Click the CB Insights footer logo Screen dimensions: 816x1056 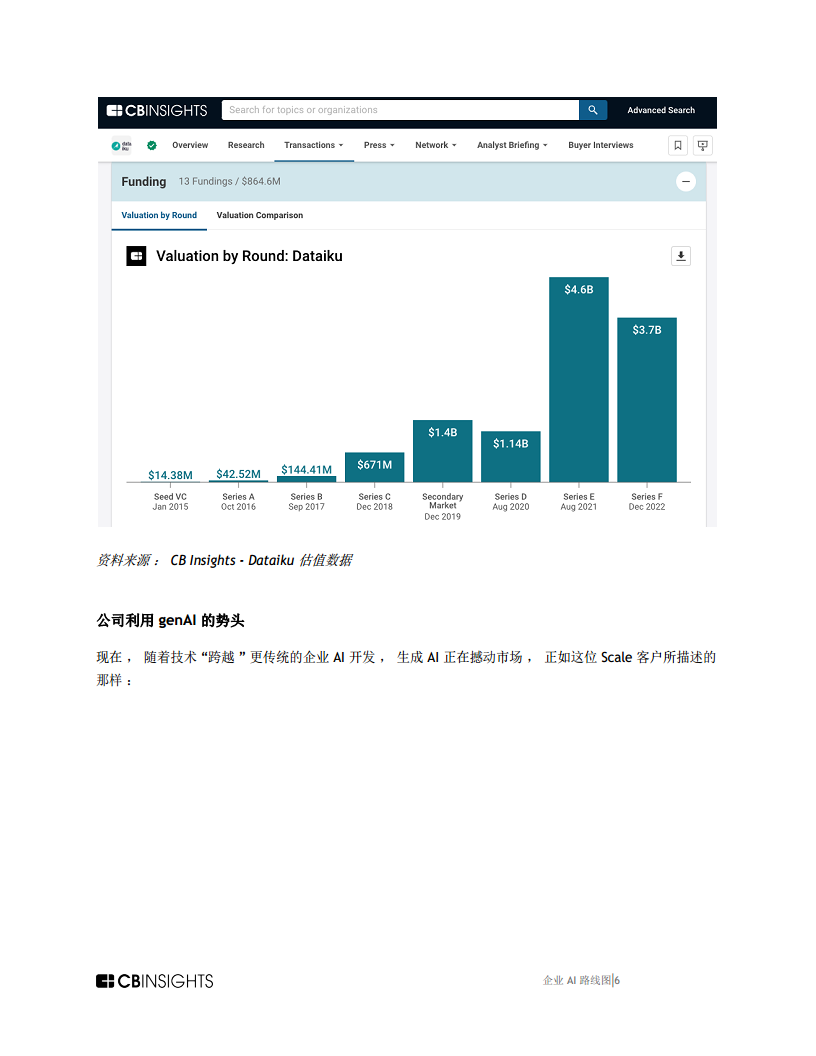[x=155, y=981]
